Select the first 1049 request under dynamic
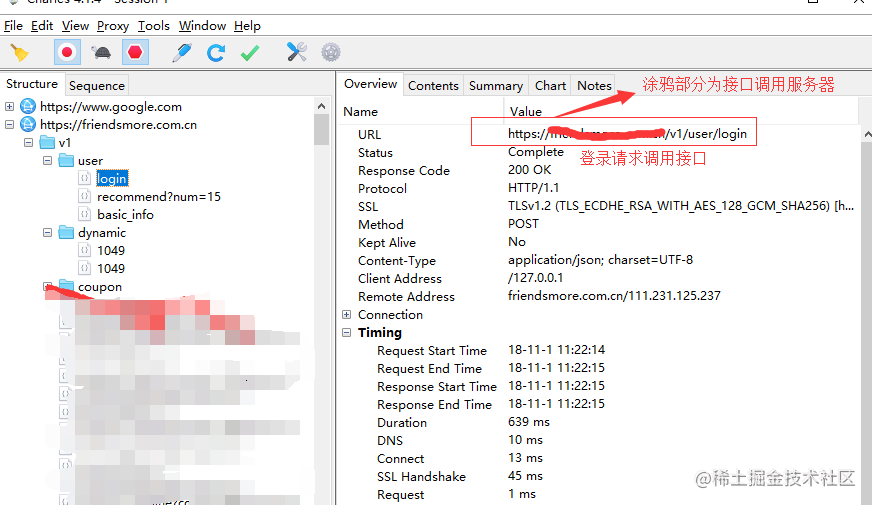Image resolution: width=872 pixels, height=505 pixels. (x=111, y=251)
